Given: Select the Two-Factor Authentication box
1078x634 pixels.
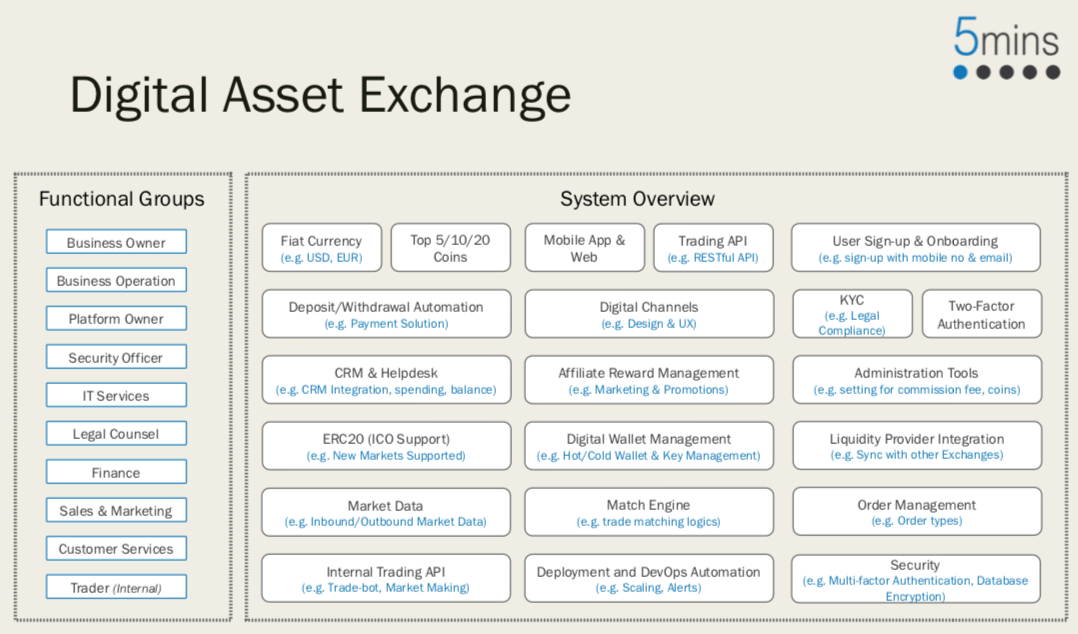Looking at the screenshot, I should [982, 314].
